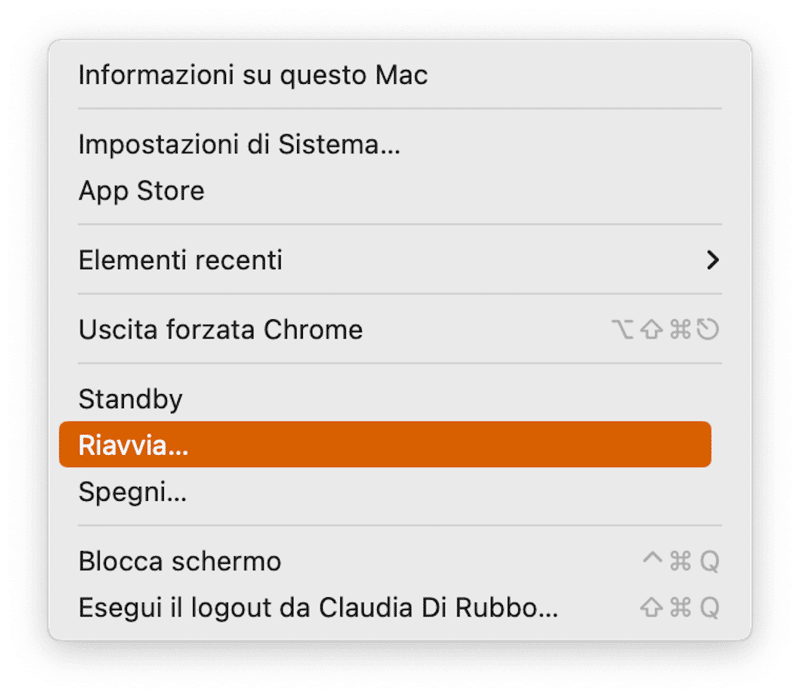Click the Option key symbol beside Uscita forzata
This screenshot has height=697, width=800.
click(x=623, y=329)
